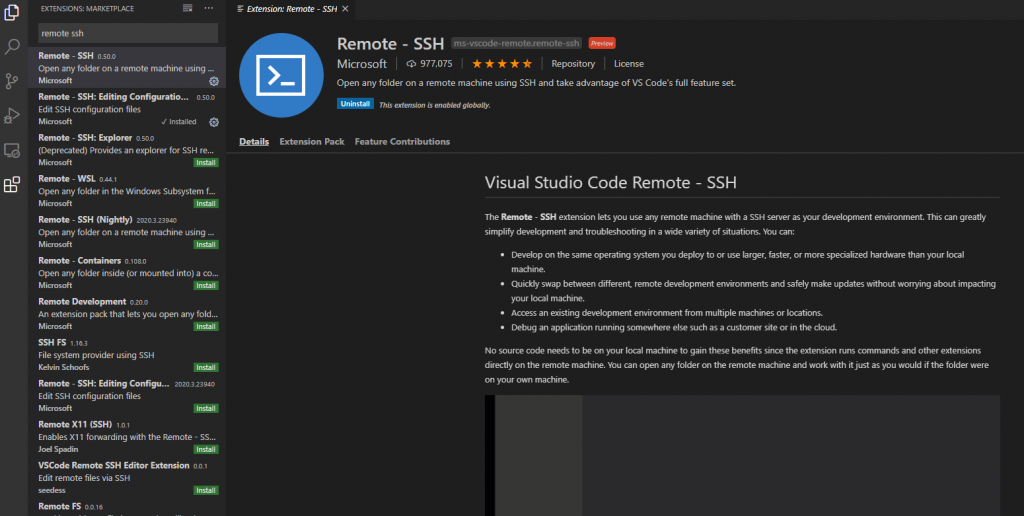1024x516 pixels.
Task: Click the Remote - SSH manage gear icon
Action: [214, 82]
